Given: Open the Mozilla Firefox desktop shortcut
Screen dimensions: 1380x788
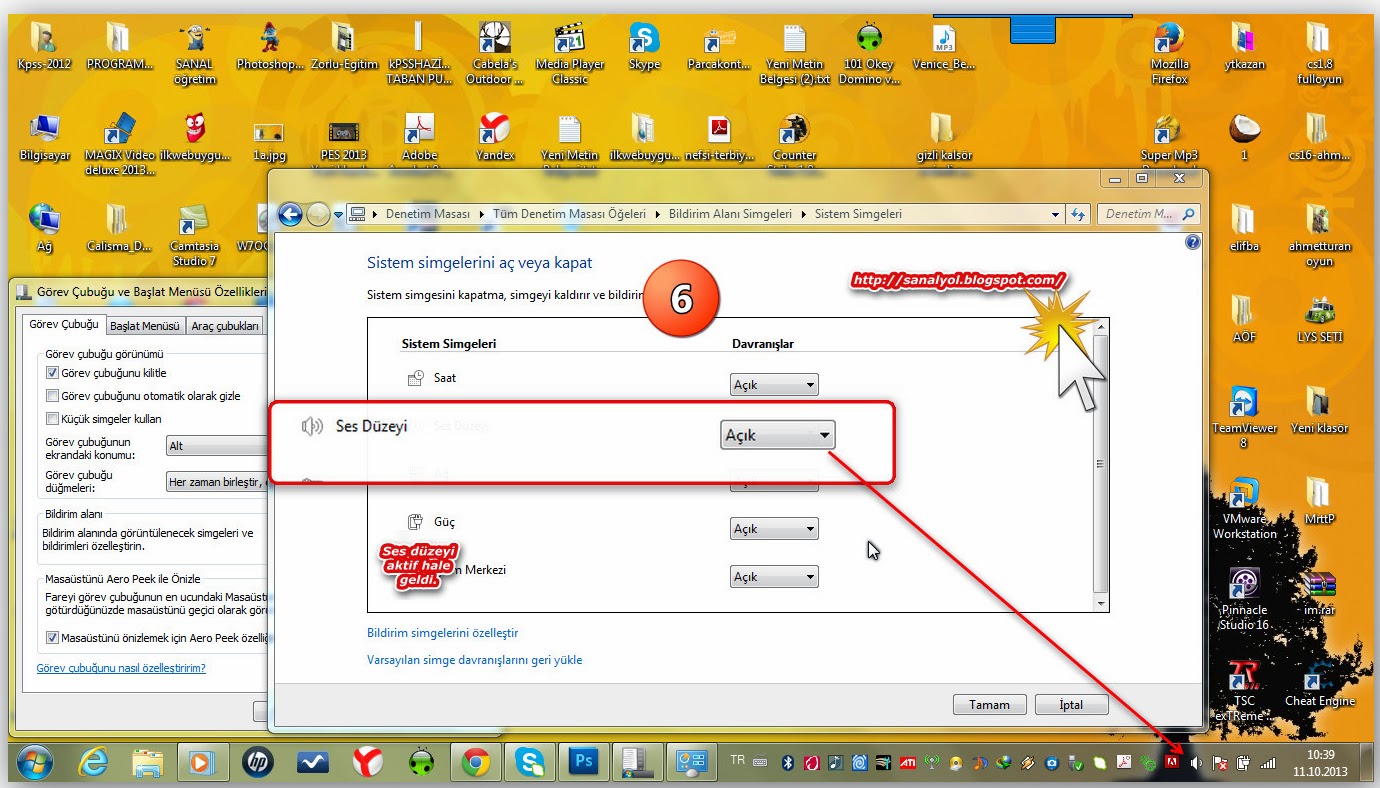Looking at the screenshot, I should point(1169,54).
